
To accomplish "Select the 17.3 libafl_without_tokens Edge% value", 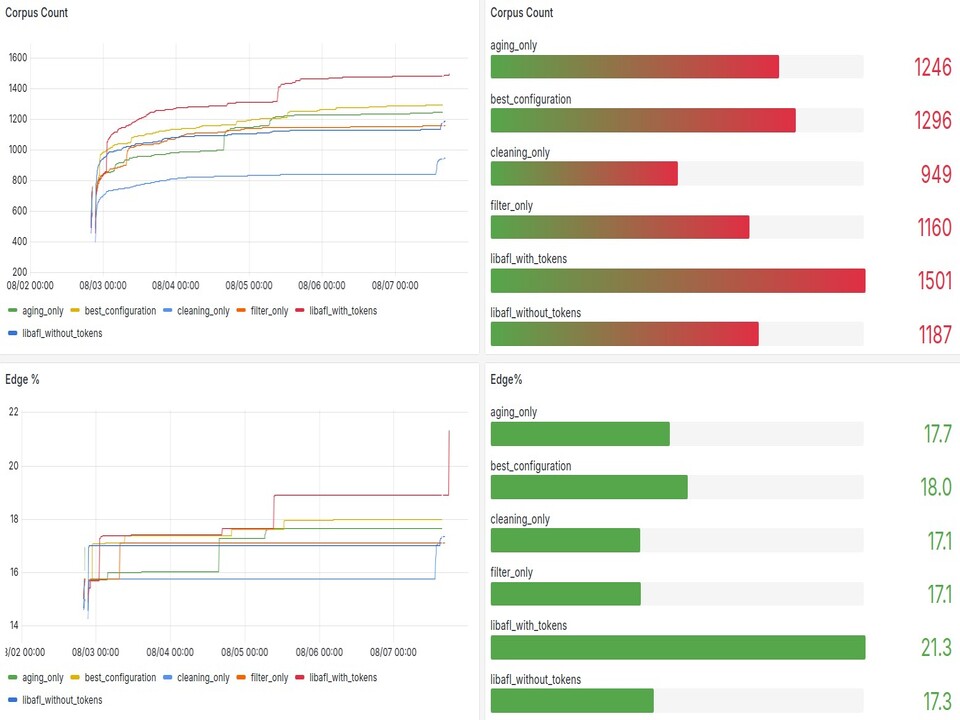I will 937,702.
